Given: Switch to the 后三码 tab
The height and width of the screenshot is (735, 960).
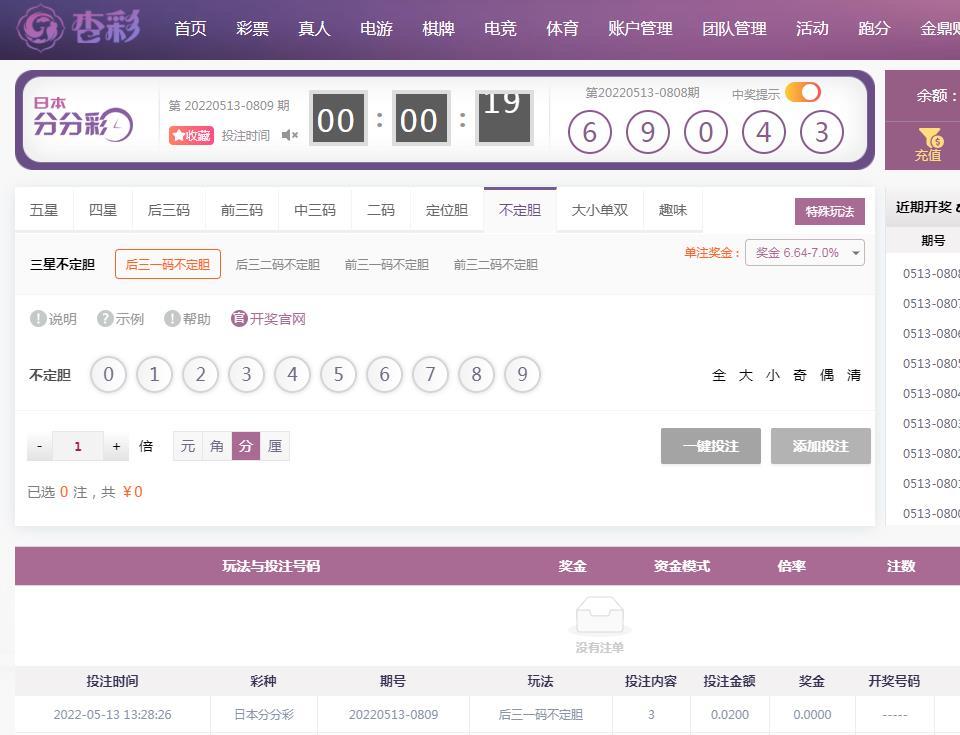Looking at the screenshot, I should 169,210.
